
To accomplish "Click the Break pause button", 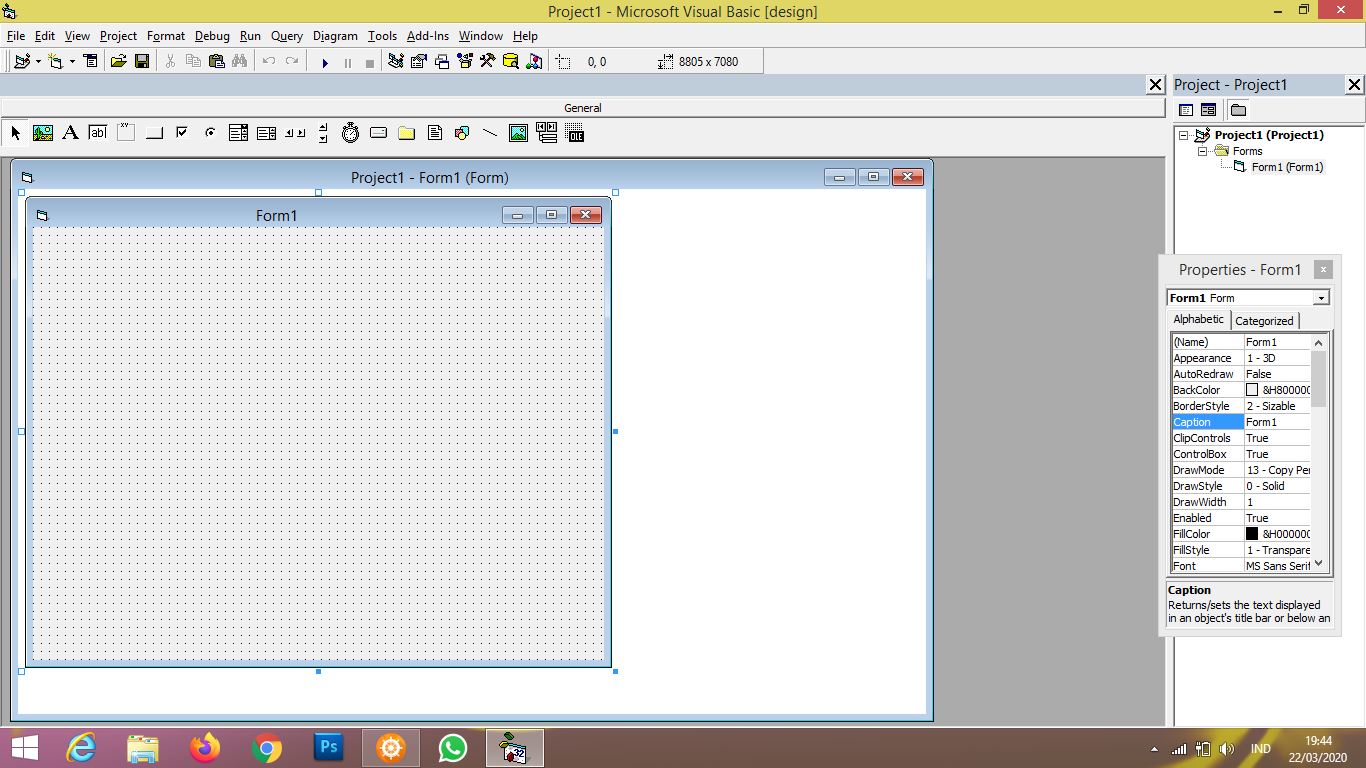I will pyautogui.click(x=347, y=62).
